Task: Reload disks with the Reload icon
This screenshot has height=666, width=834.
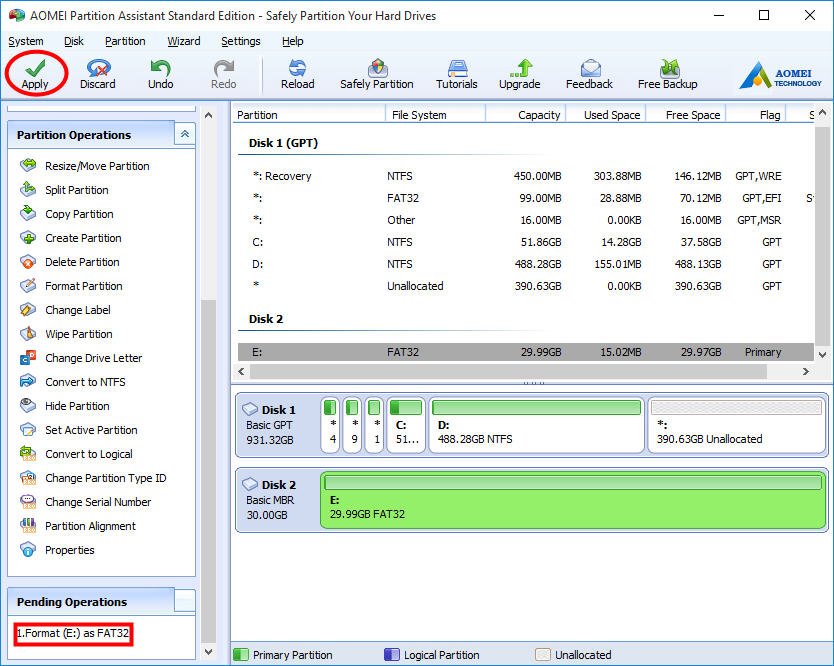Action: [297, 73]
